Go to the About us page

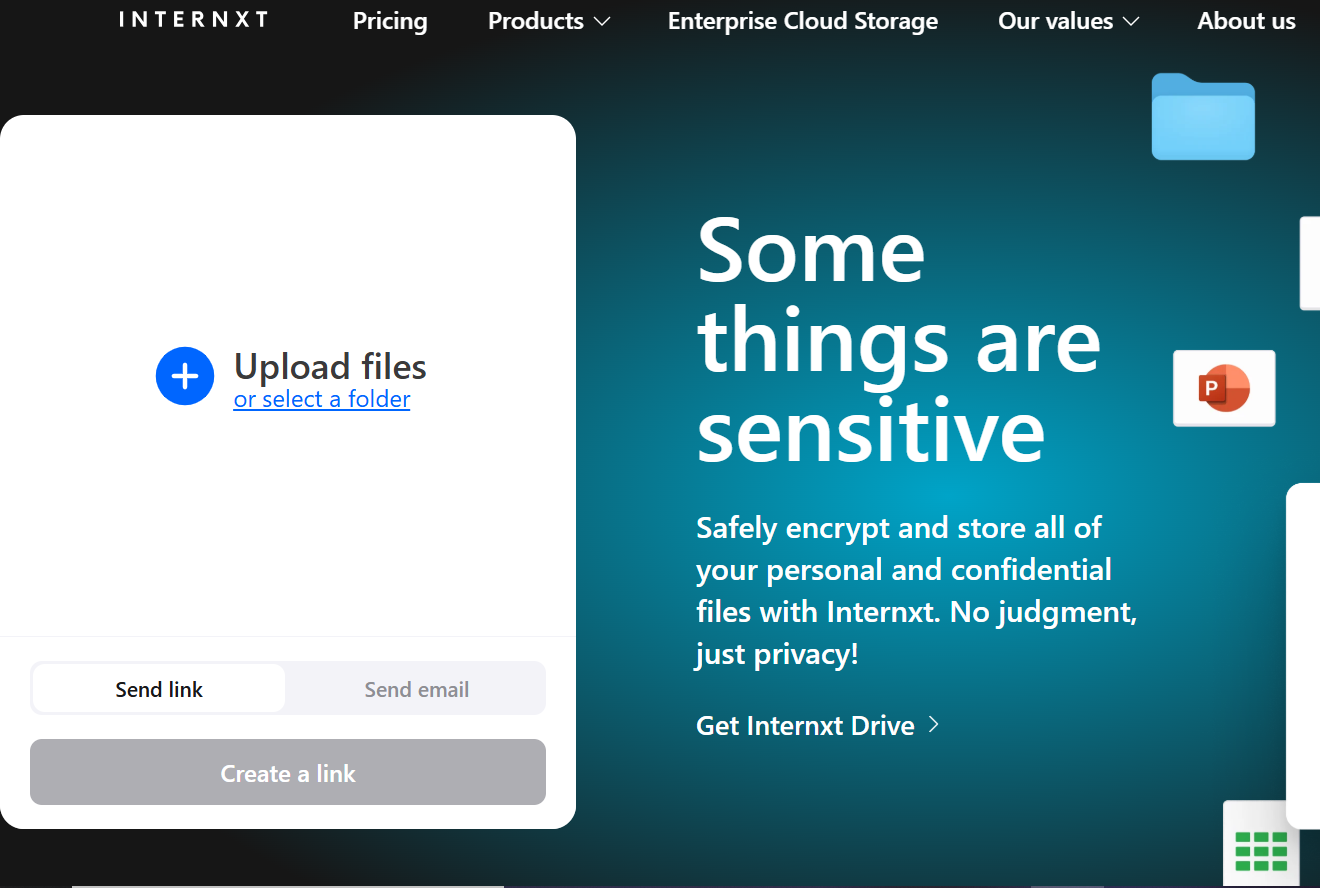(x=1246, y=21)
